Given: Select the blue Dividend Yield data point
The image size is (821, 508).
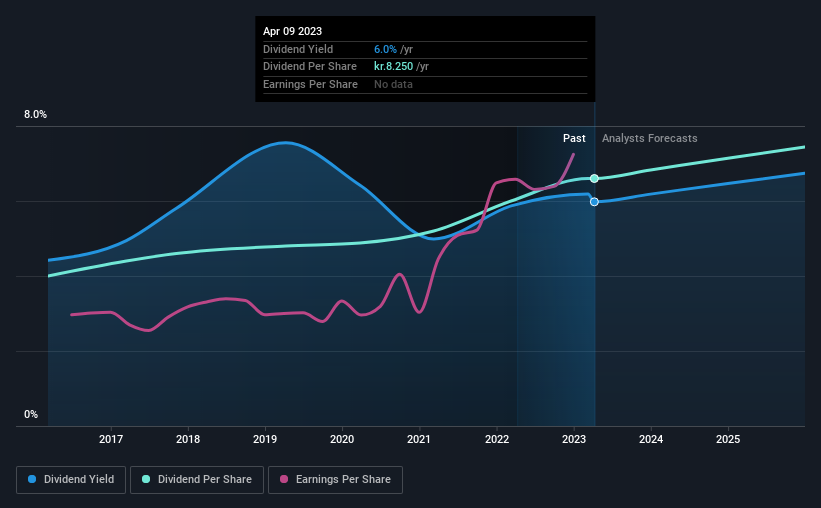Looking at the screenshot, I should click(x=594, y=202).
